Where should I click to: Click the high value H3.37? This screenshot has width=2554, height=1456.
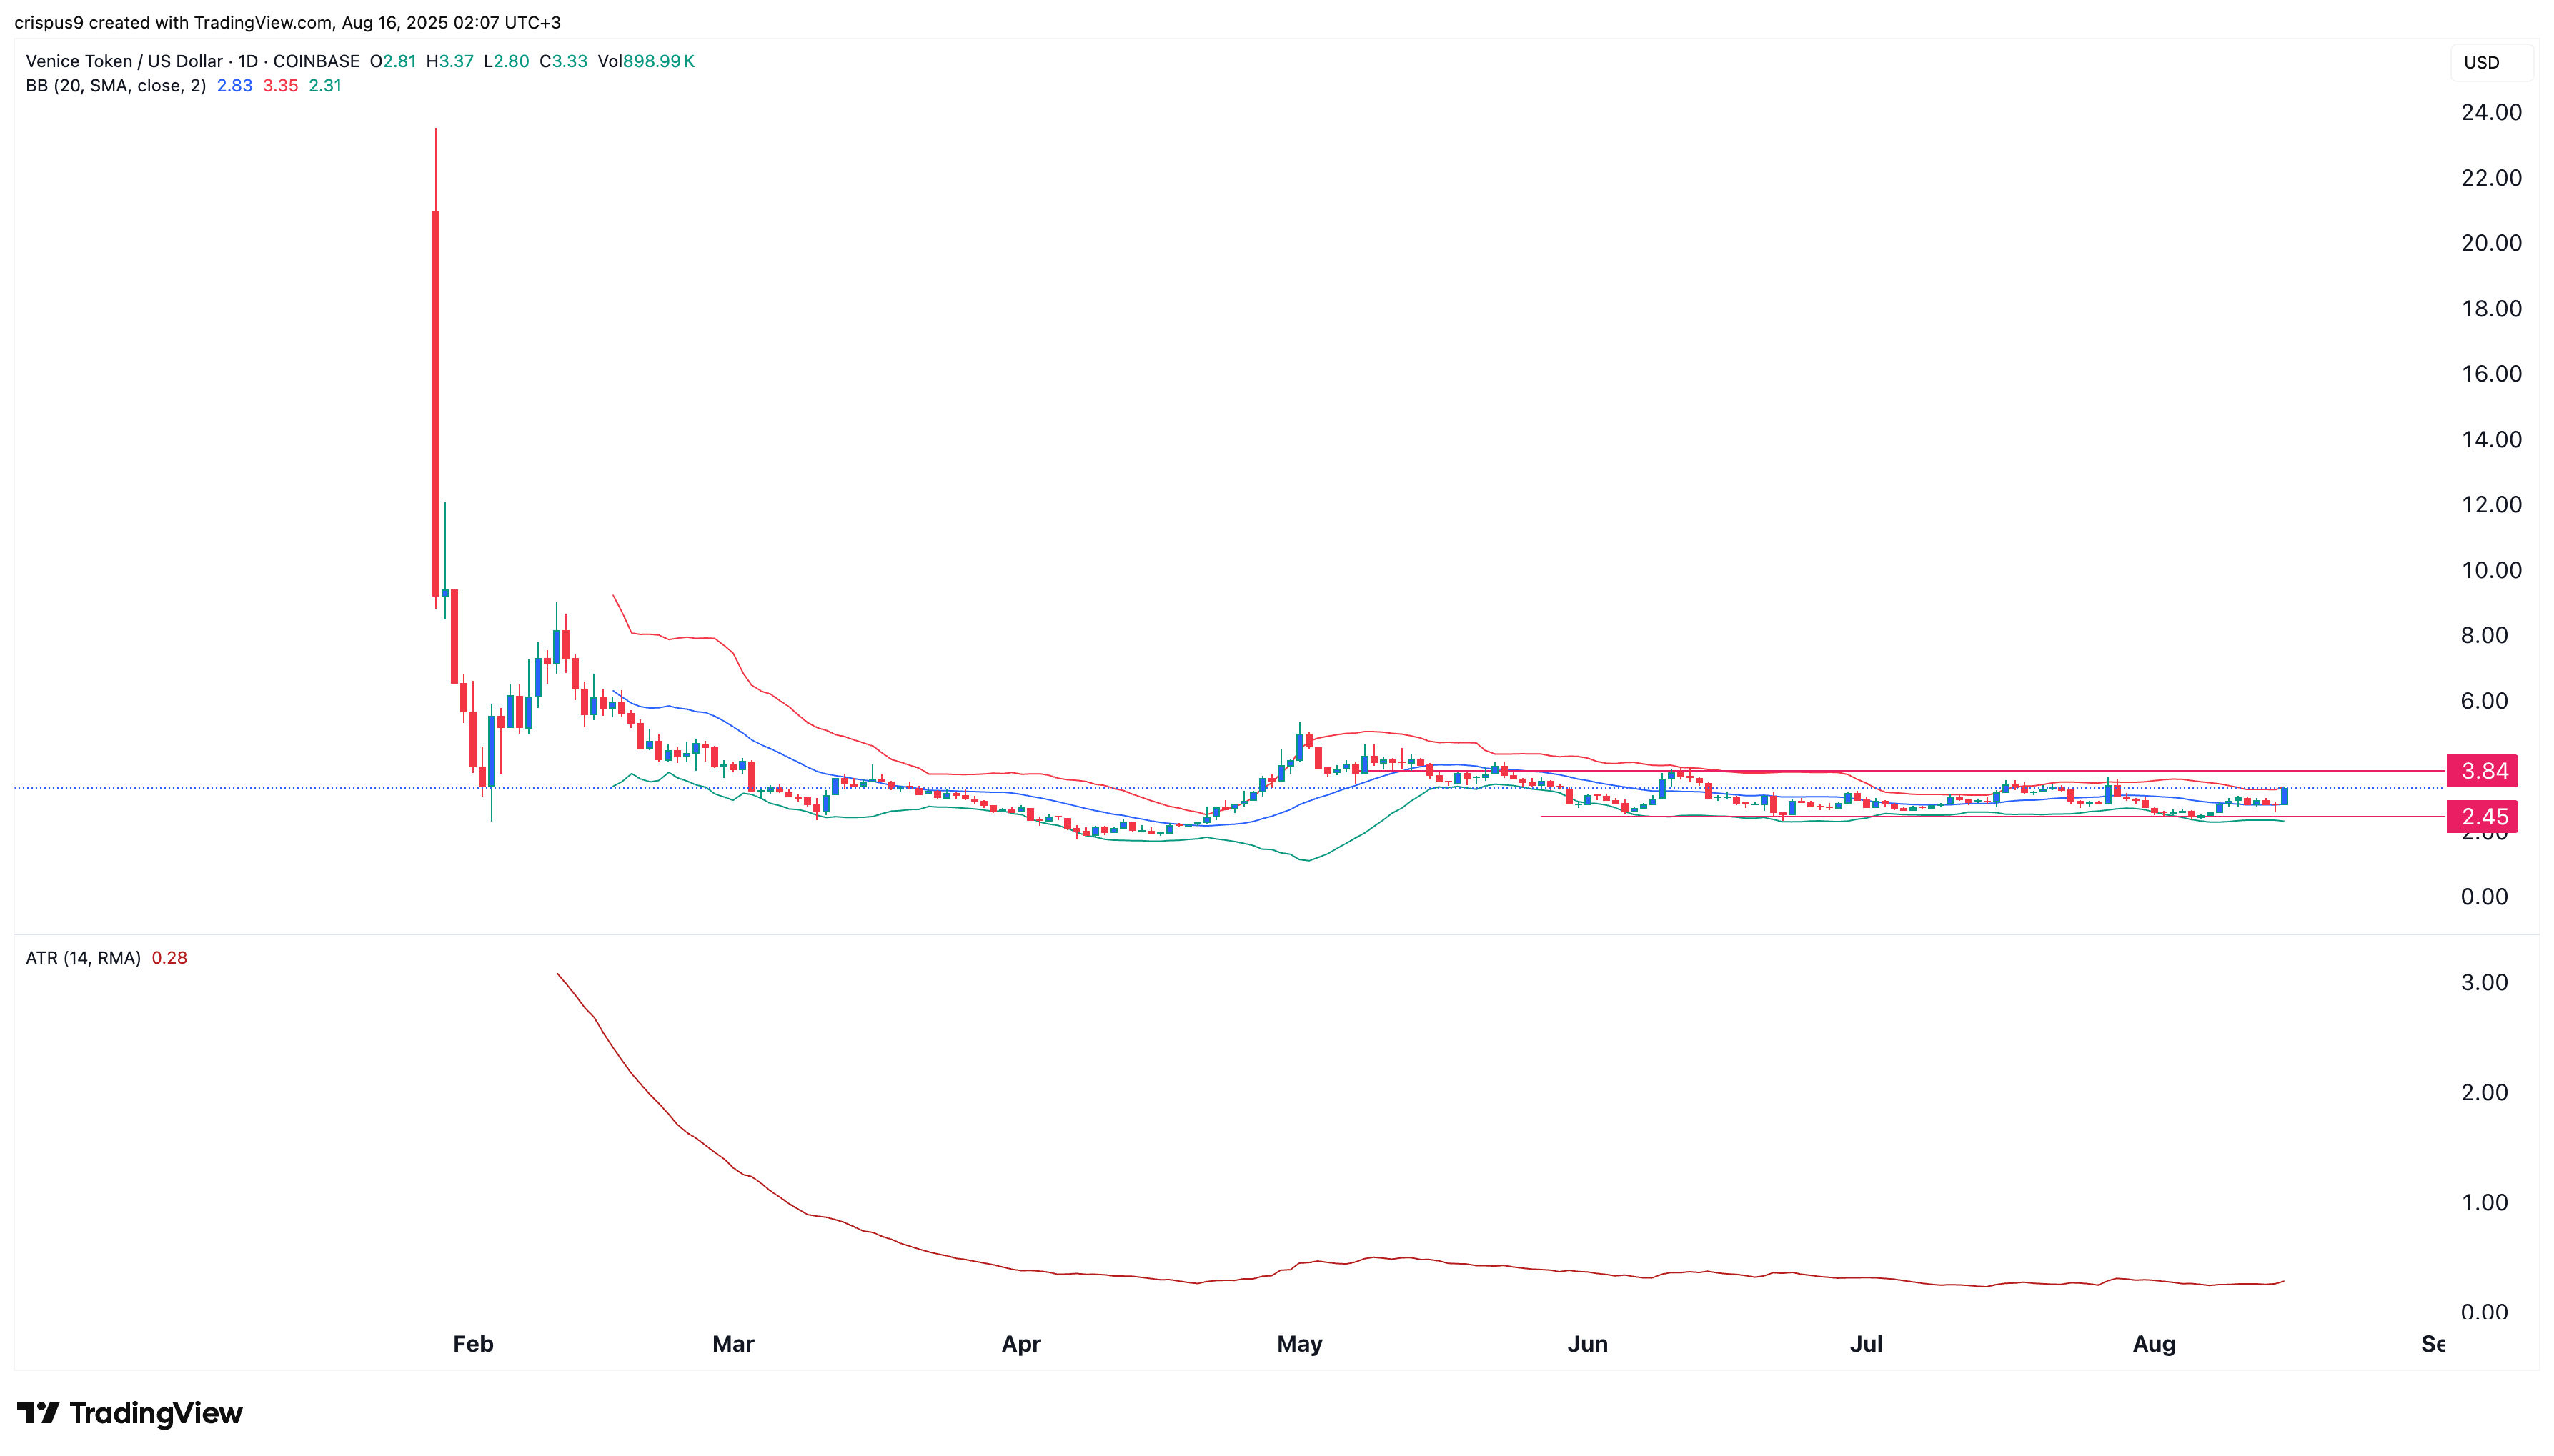[449, 61]
